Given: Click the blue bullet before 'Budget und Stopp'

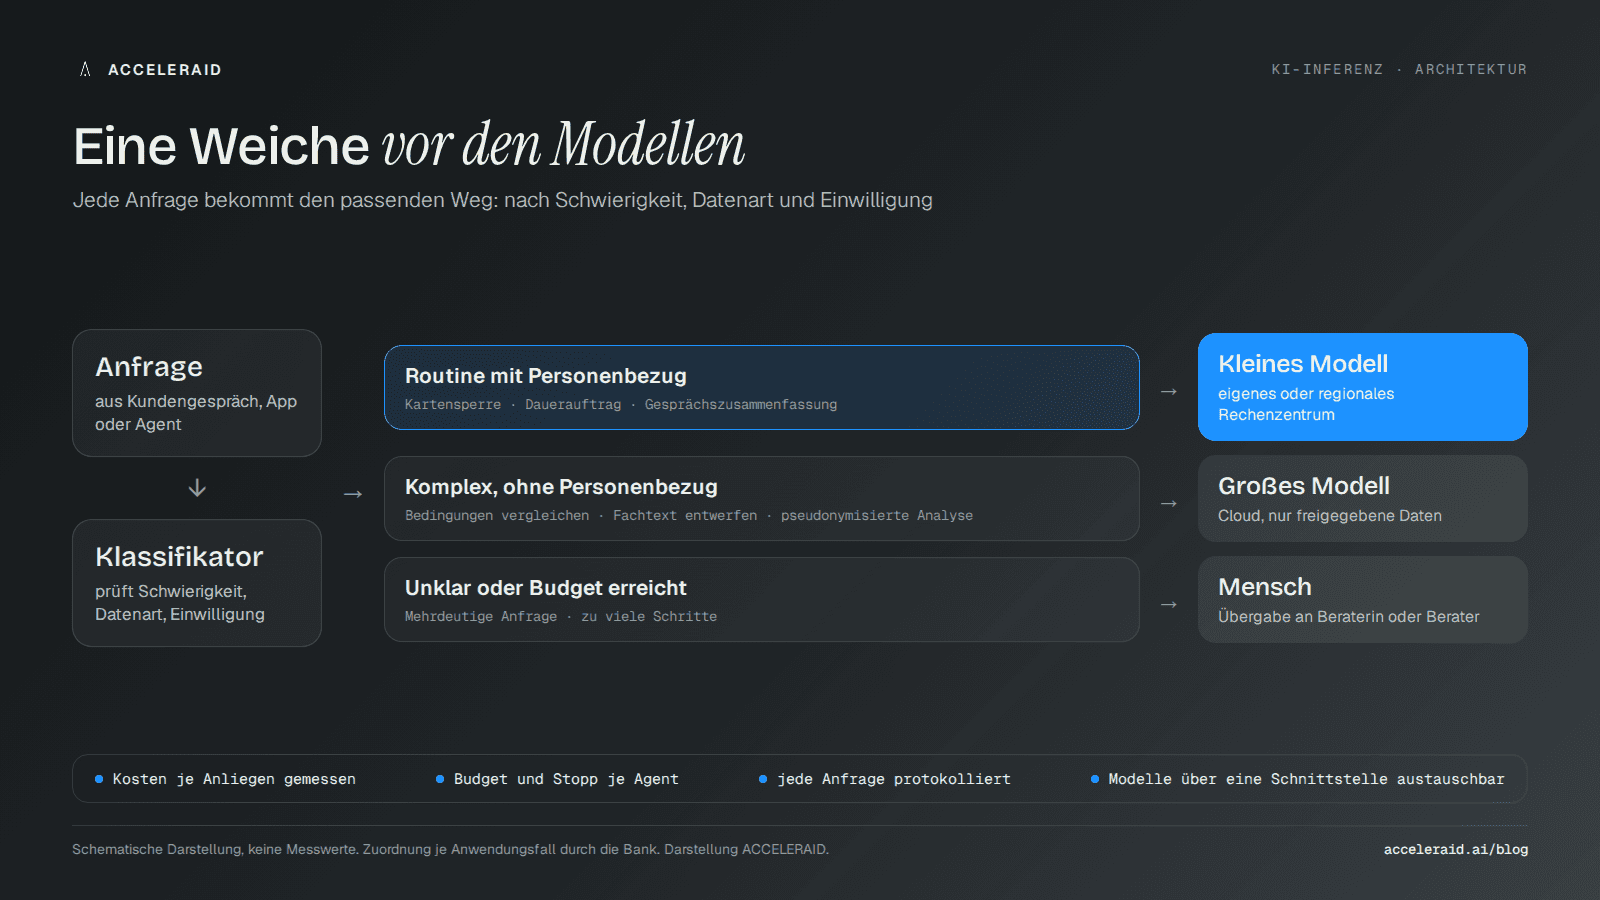Looking at the screenshot, I should [x=440, y=779].
